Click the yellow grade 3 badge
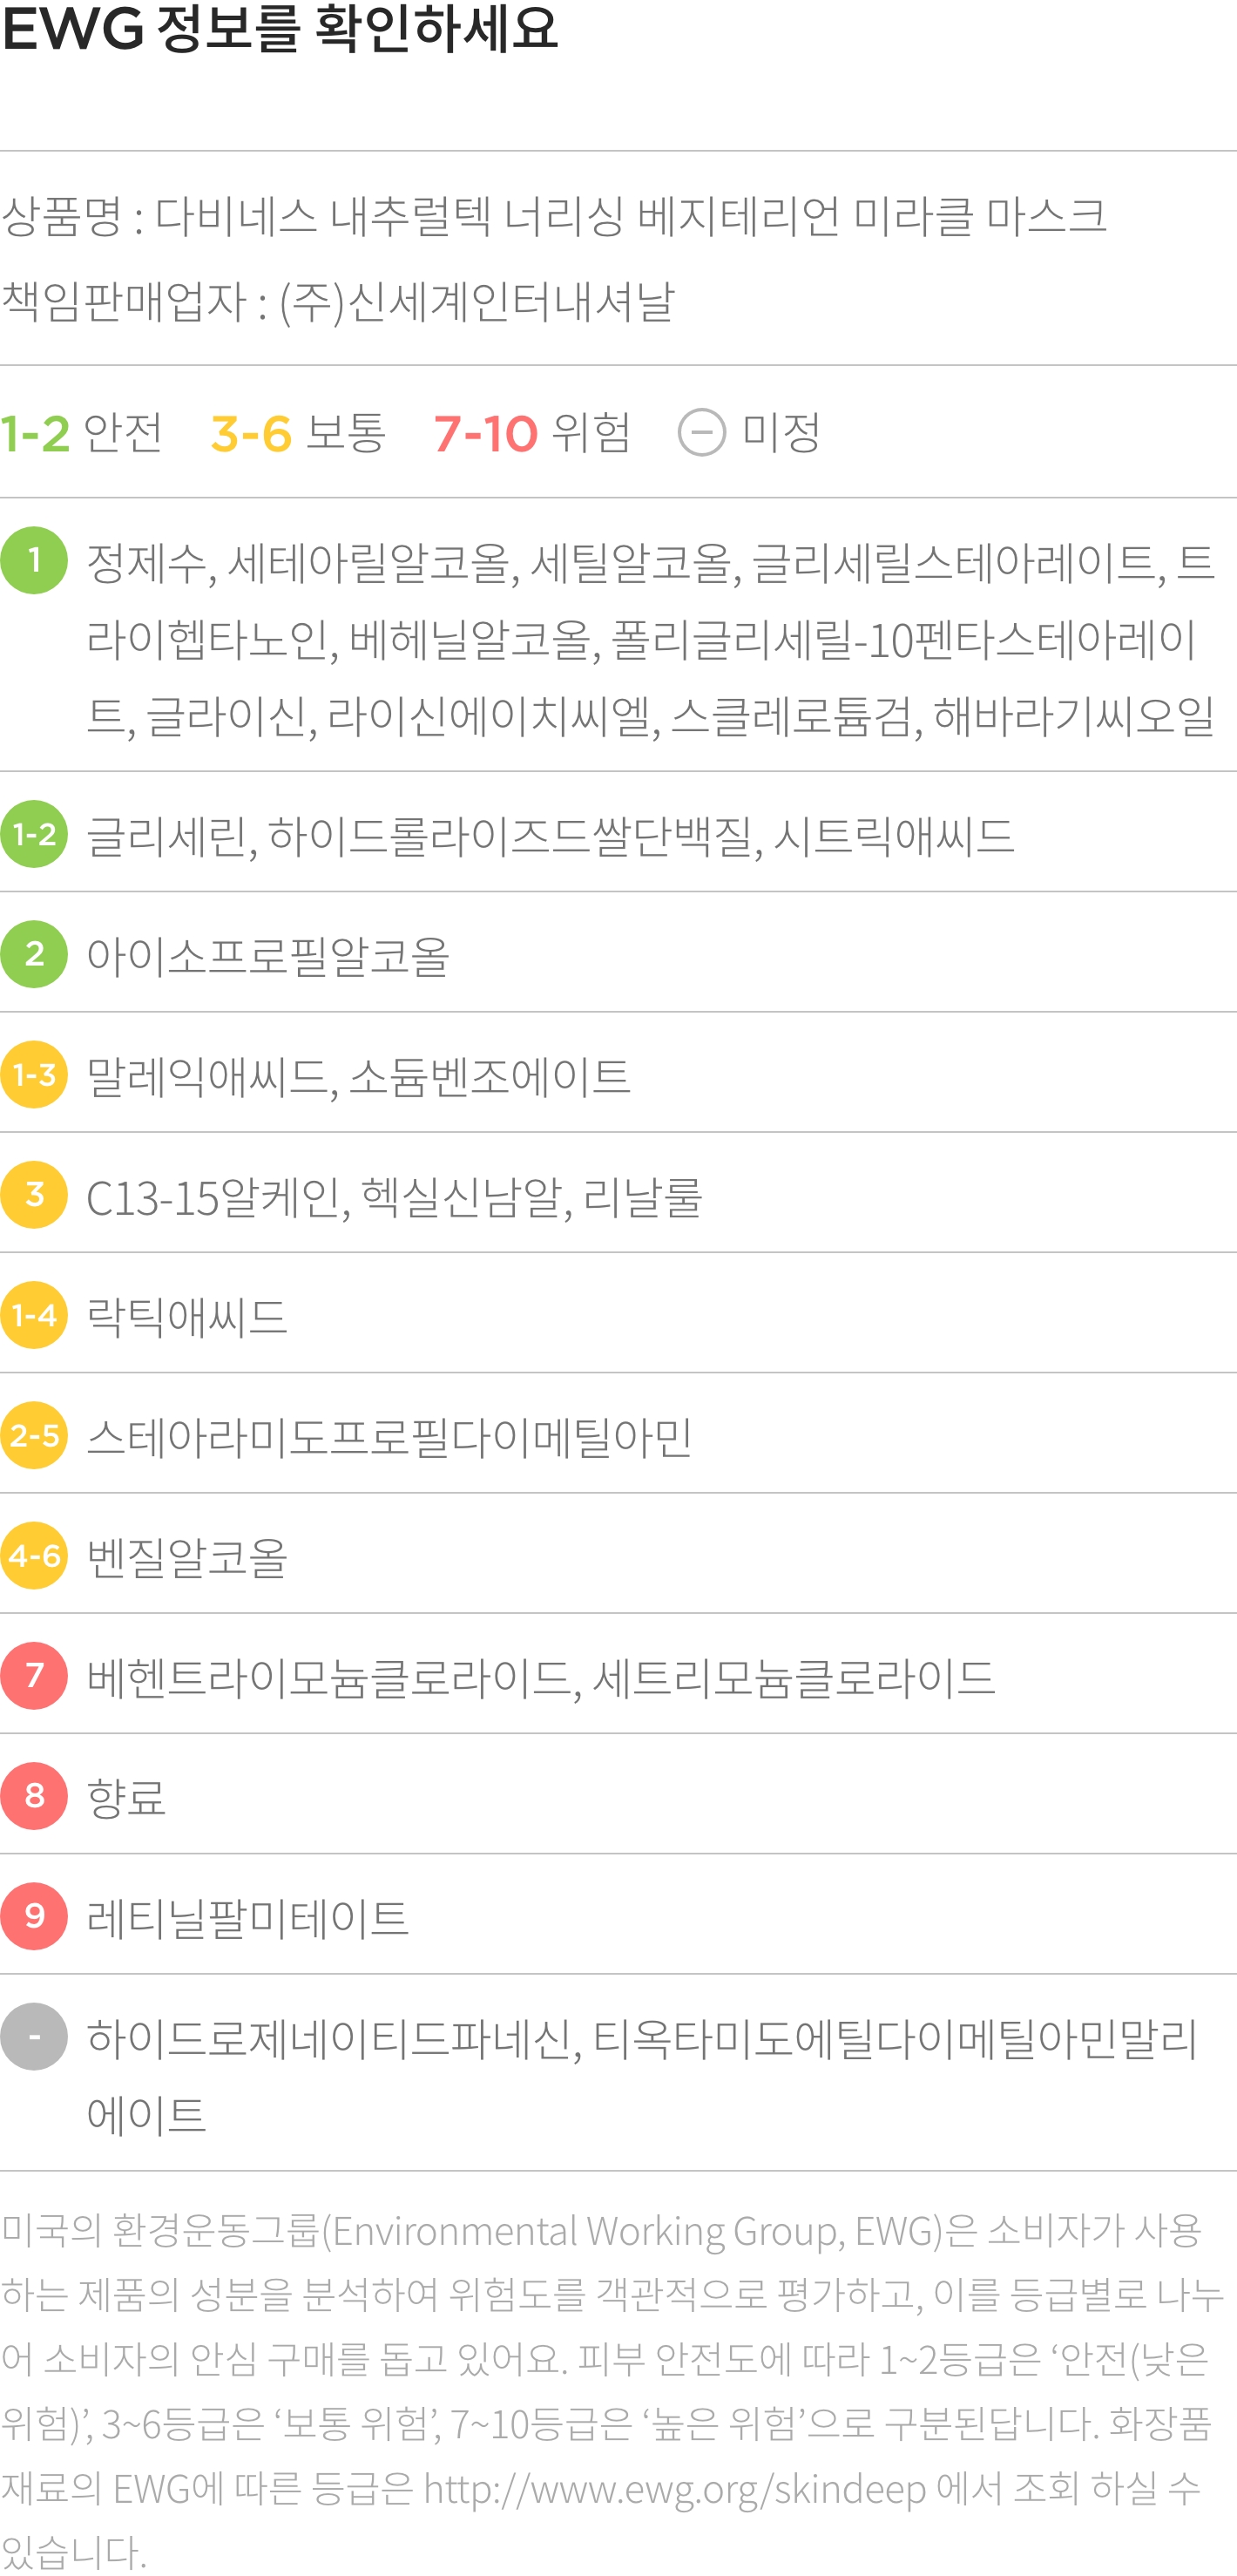 click(34, 1195)
